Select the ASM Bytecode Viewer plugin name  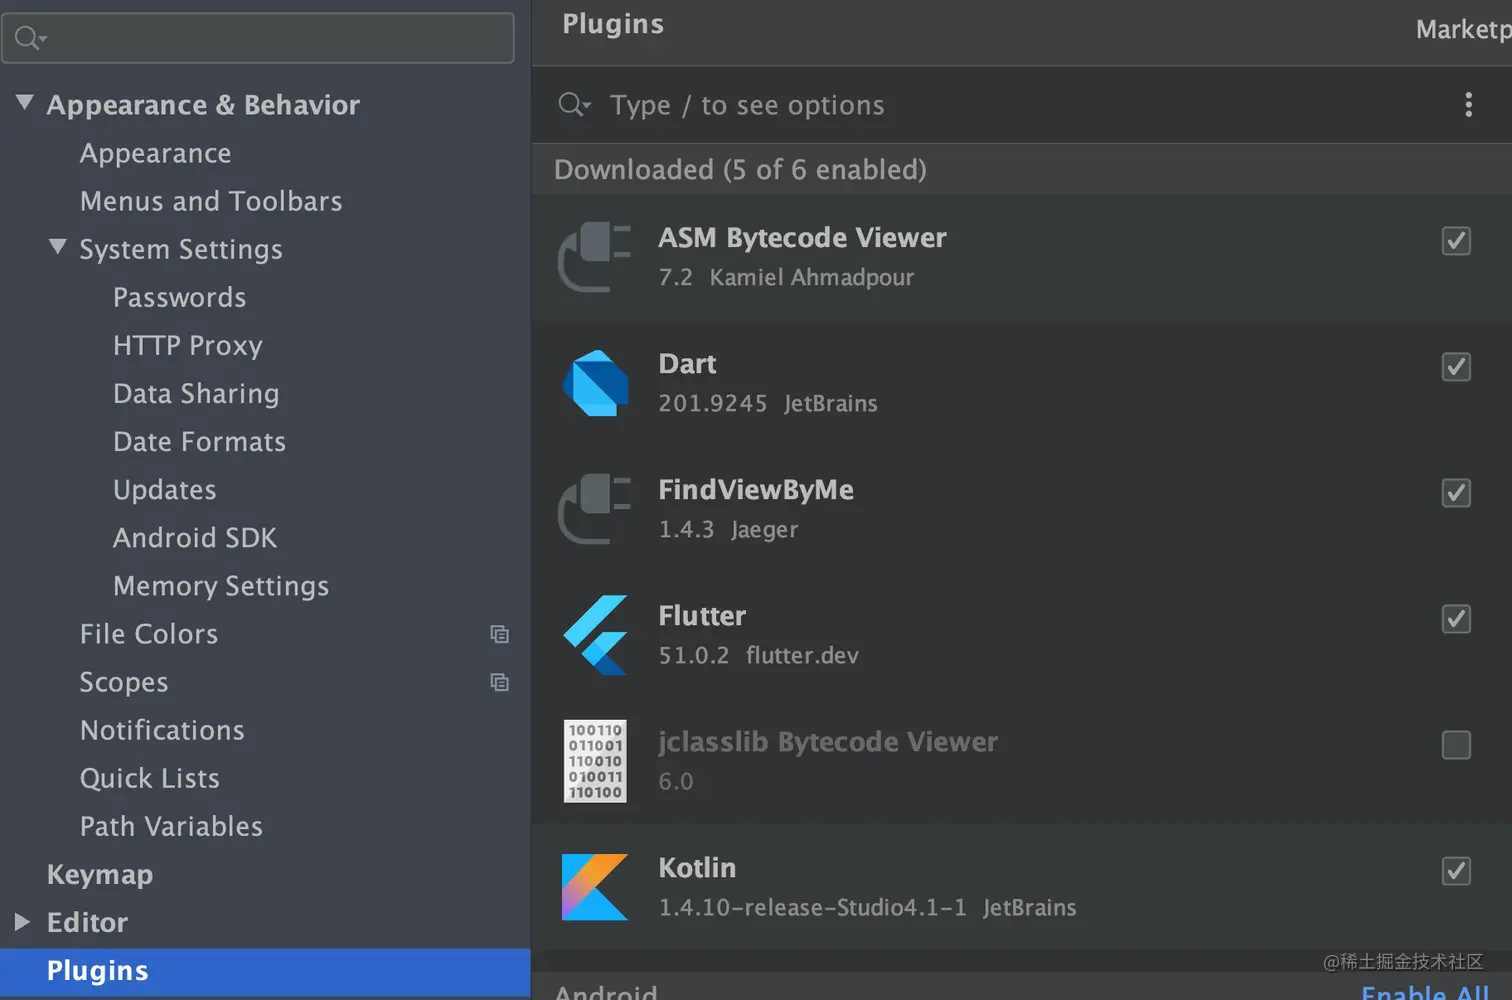(x=802, y=238)
